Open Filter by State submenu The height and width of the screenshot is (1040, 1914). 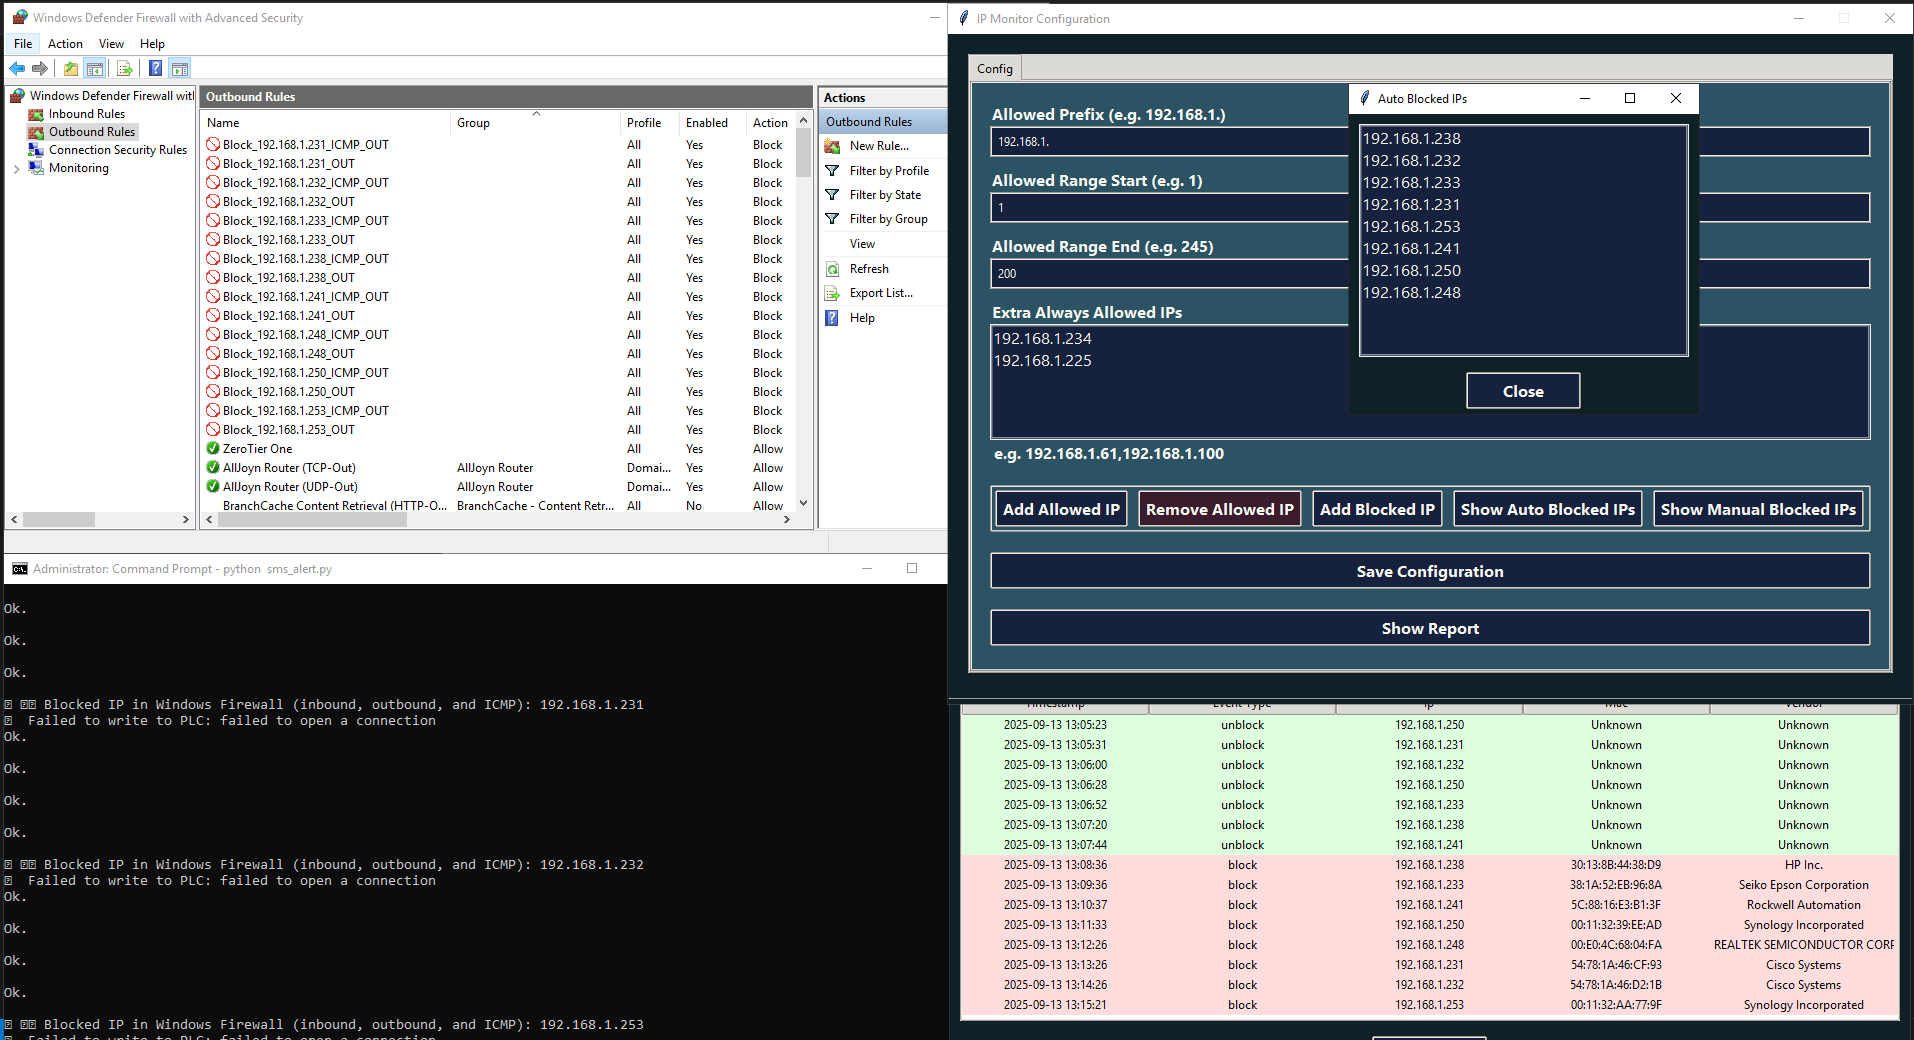click(885, 195)
